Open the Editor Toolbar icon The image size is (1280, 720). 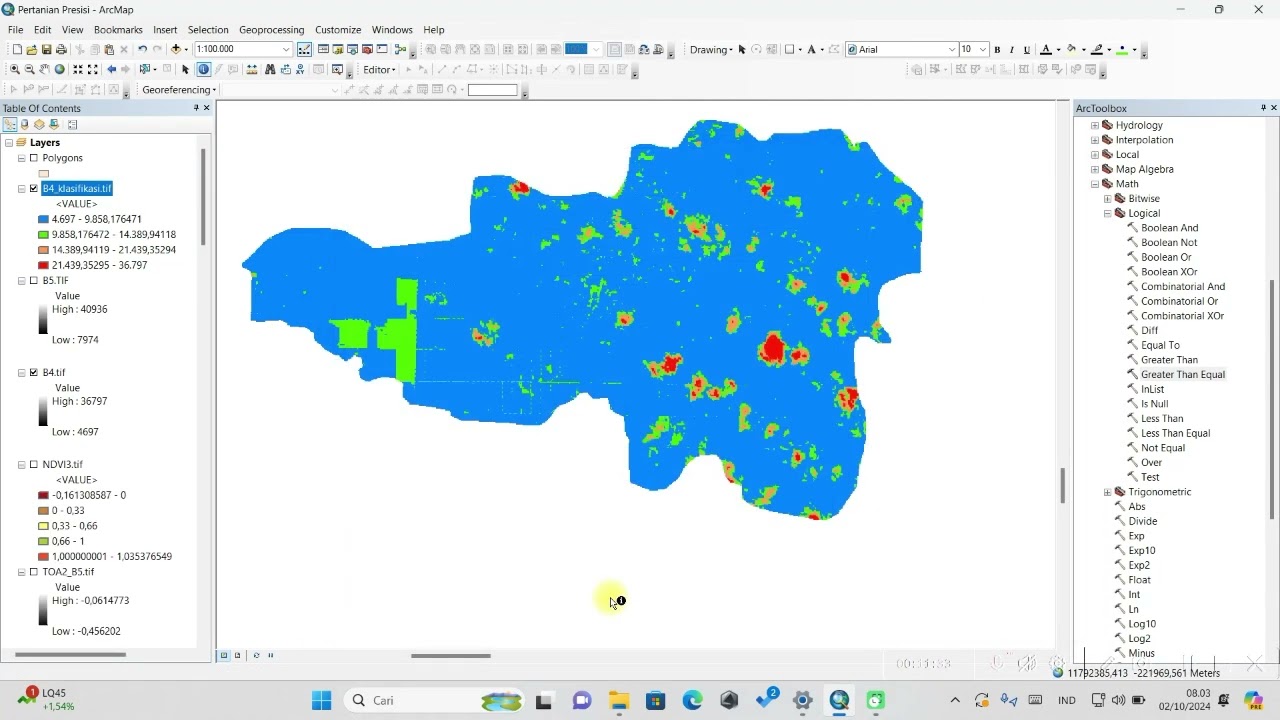(304, 49)
